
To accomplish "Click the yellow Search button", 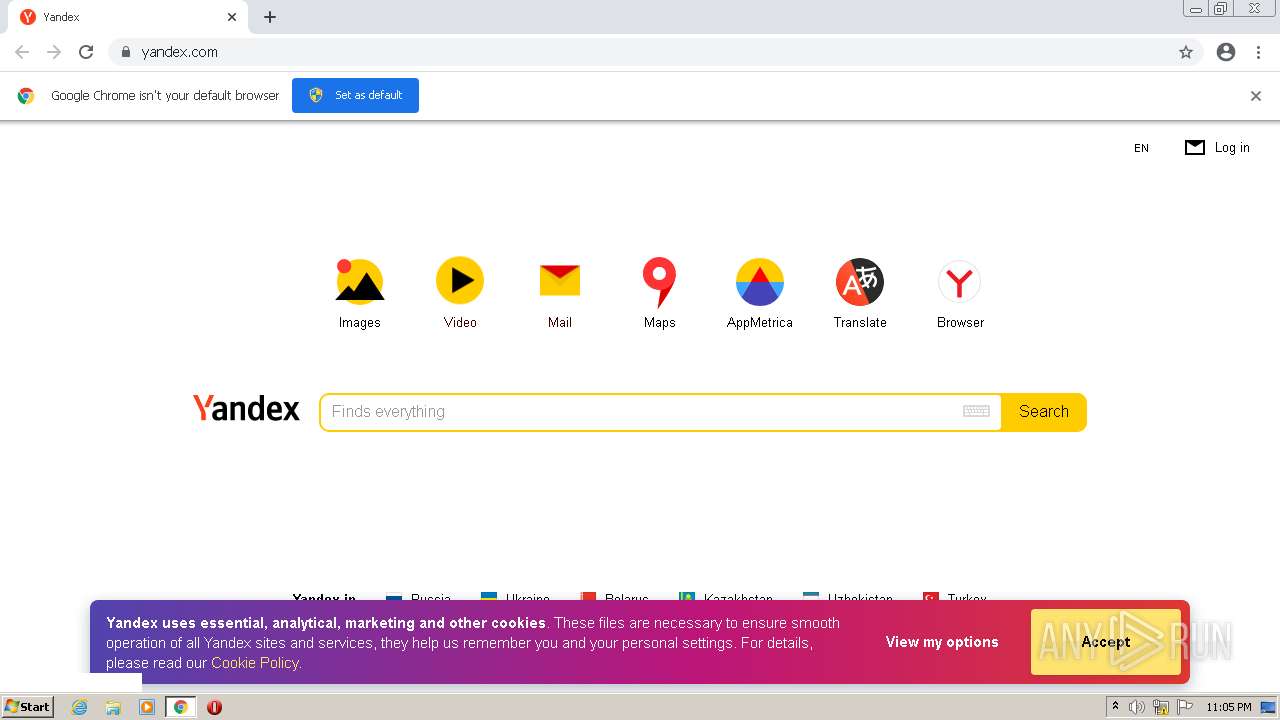I will [1044, 412].
